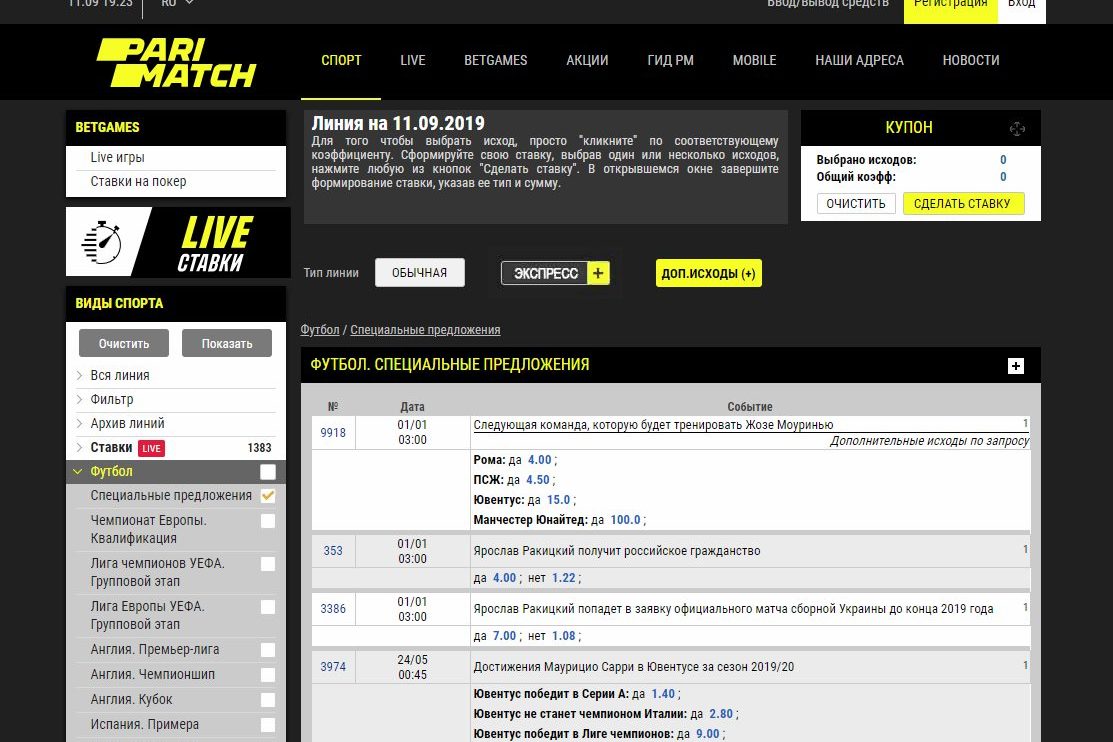The image size is (1113, 742).
Task: Uncheck Специальные предложения checkbox
Action: point(267,496)
